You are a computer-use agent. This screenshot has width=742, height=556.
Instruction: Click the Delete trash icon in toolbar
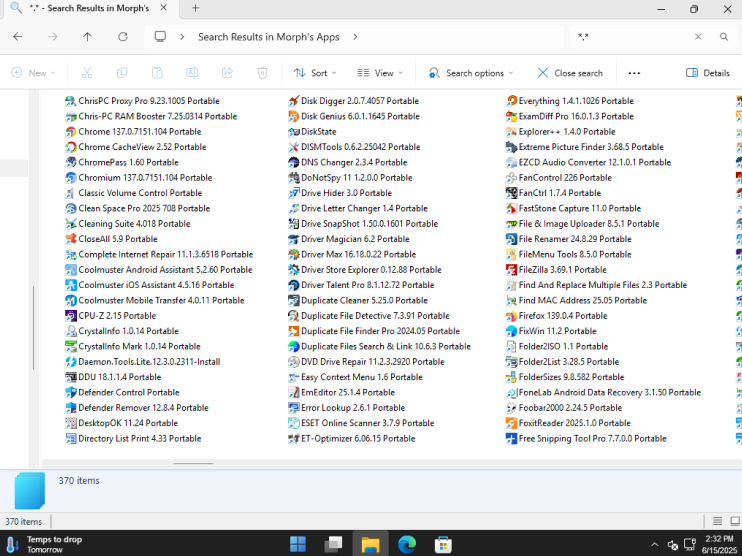coord(262,73)
